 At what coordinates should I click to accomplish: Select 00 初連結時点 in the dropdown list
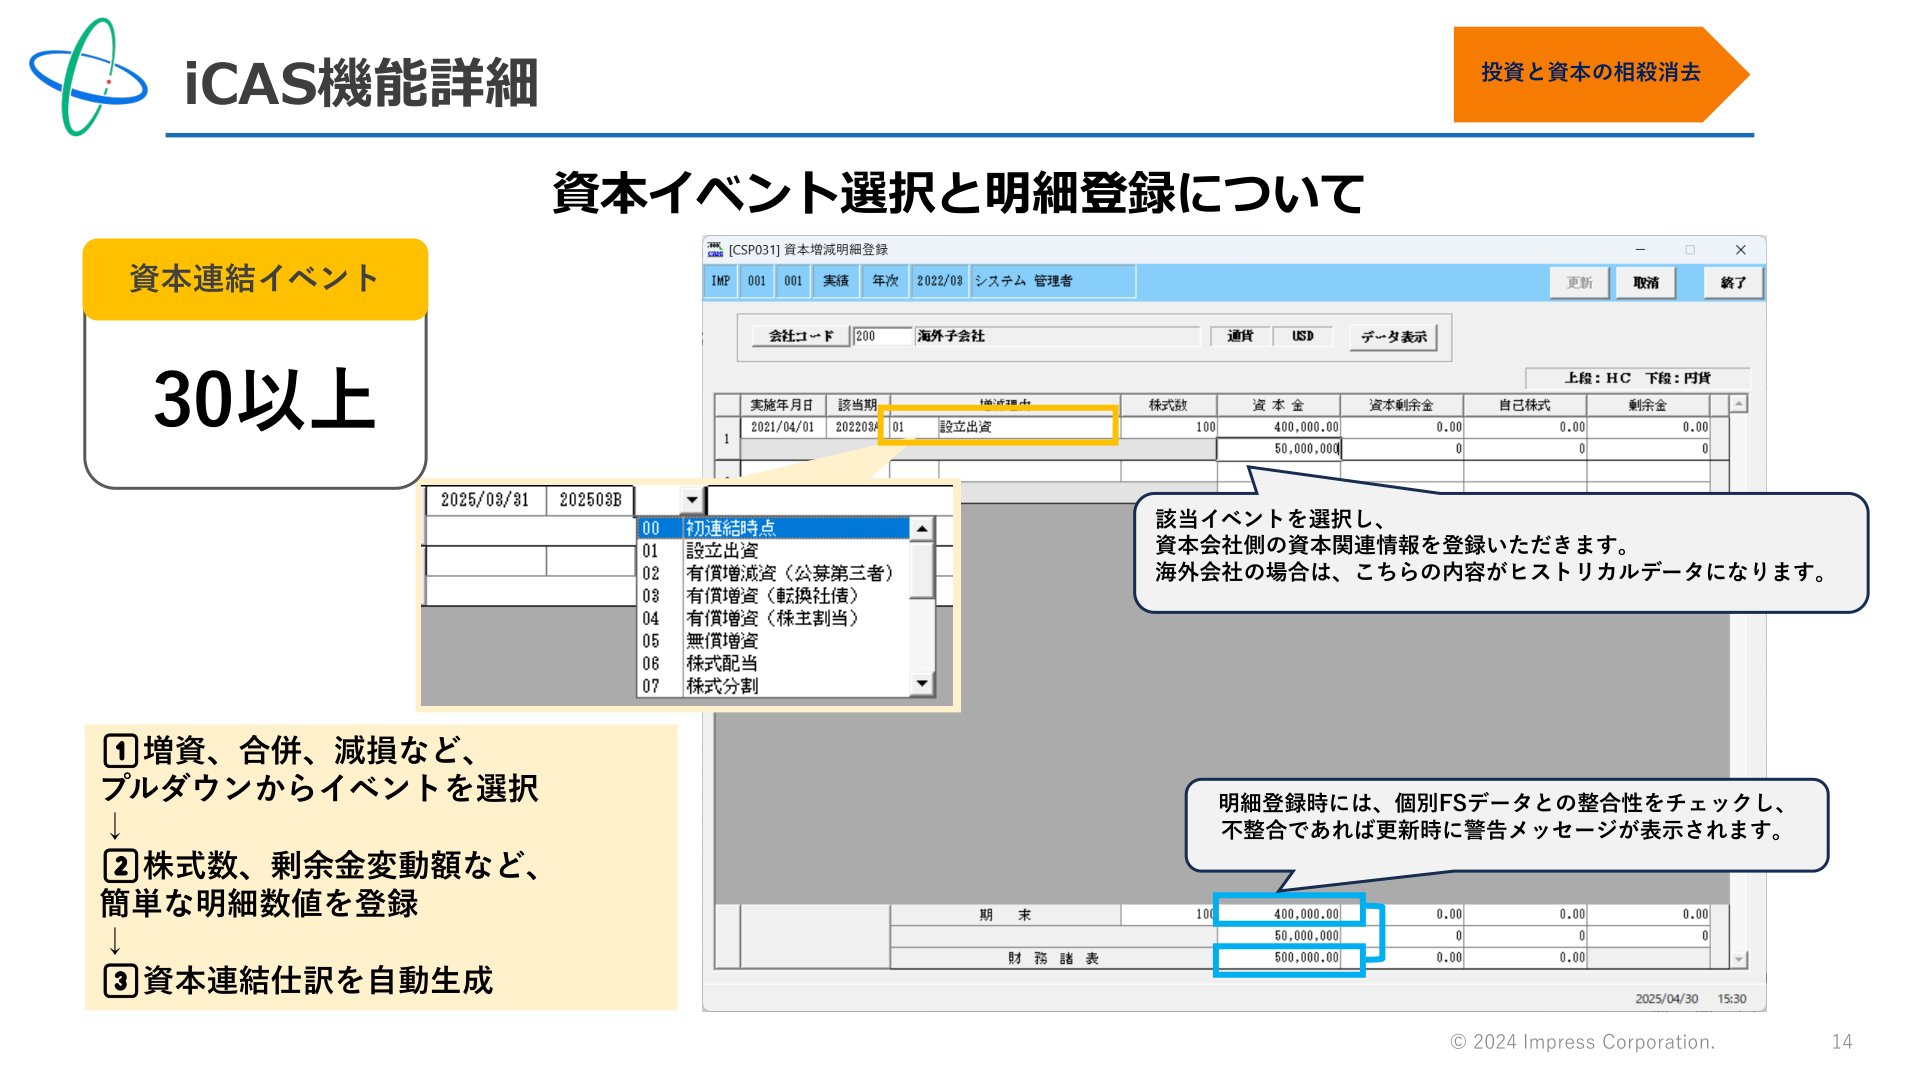tap(773, 528)
